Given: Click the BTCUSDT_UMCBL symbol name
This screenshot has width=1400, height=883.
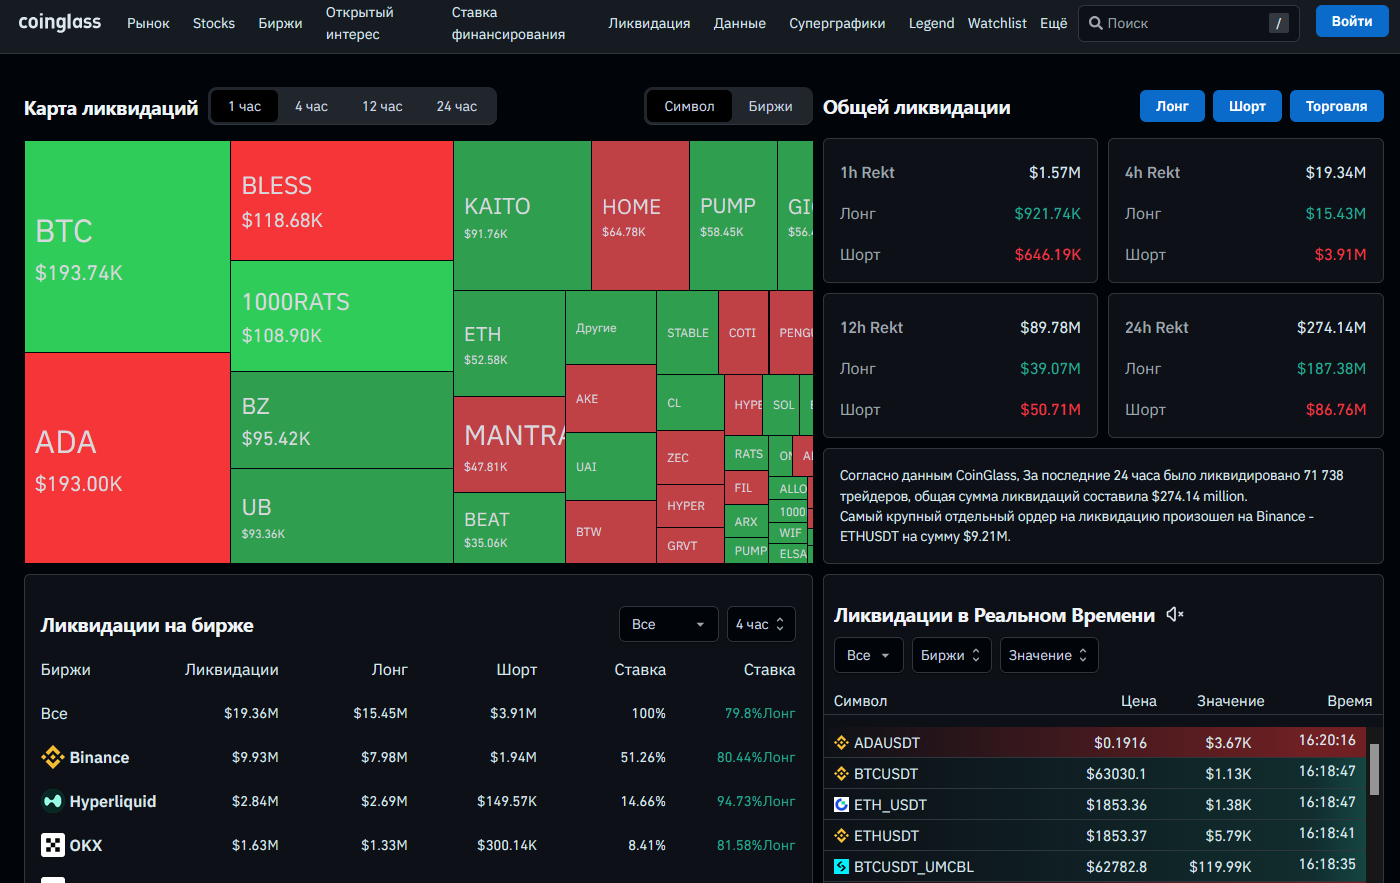Looking at the screenshot, I should pos(914,867).
